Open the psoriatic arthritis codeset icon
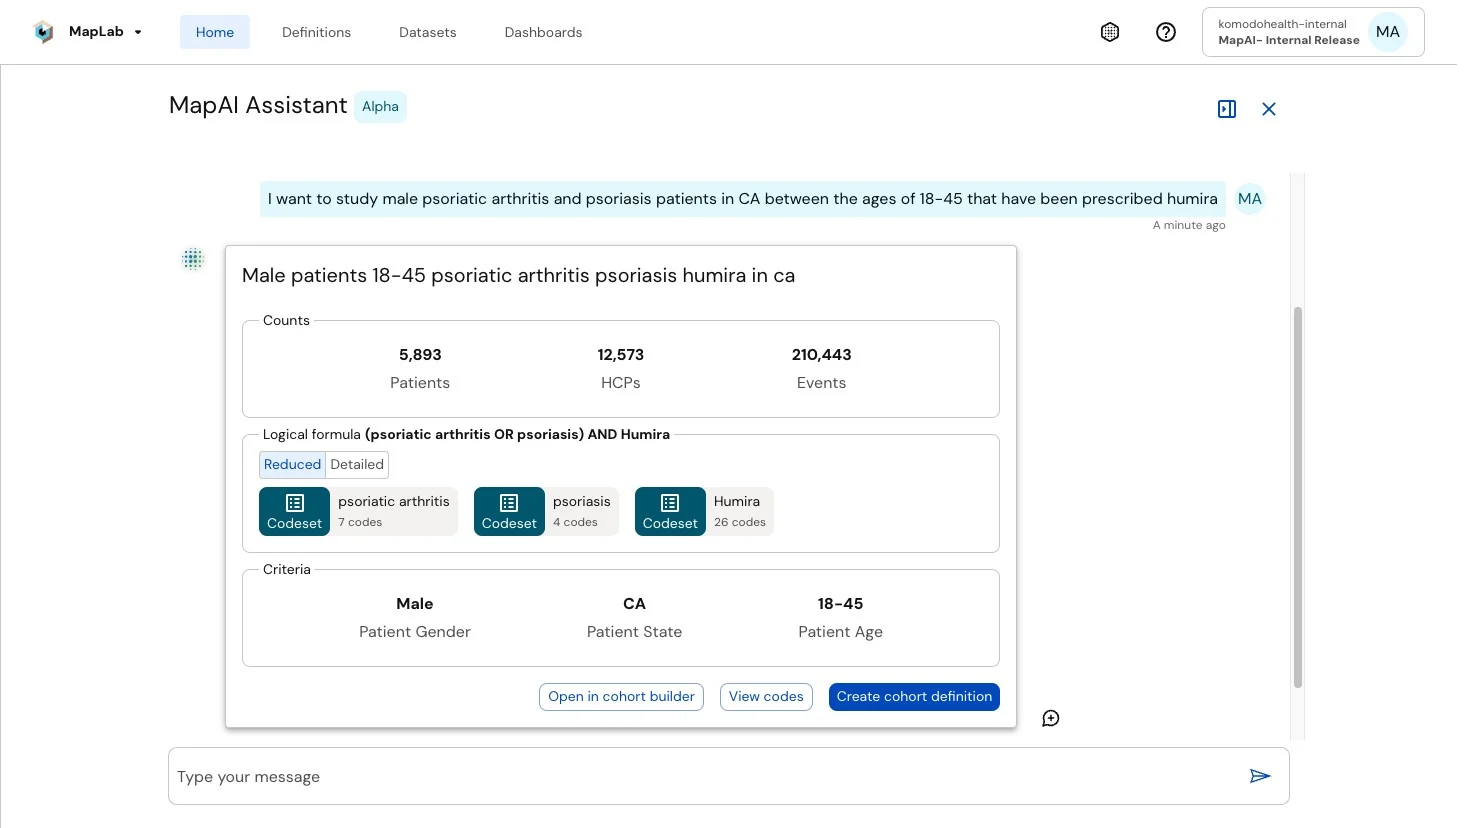 (x=294, y=511)
